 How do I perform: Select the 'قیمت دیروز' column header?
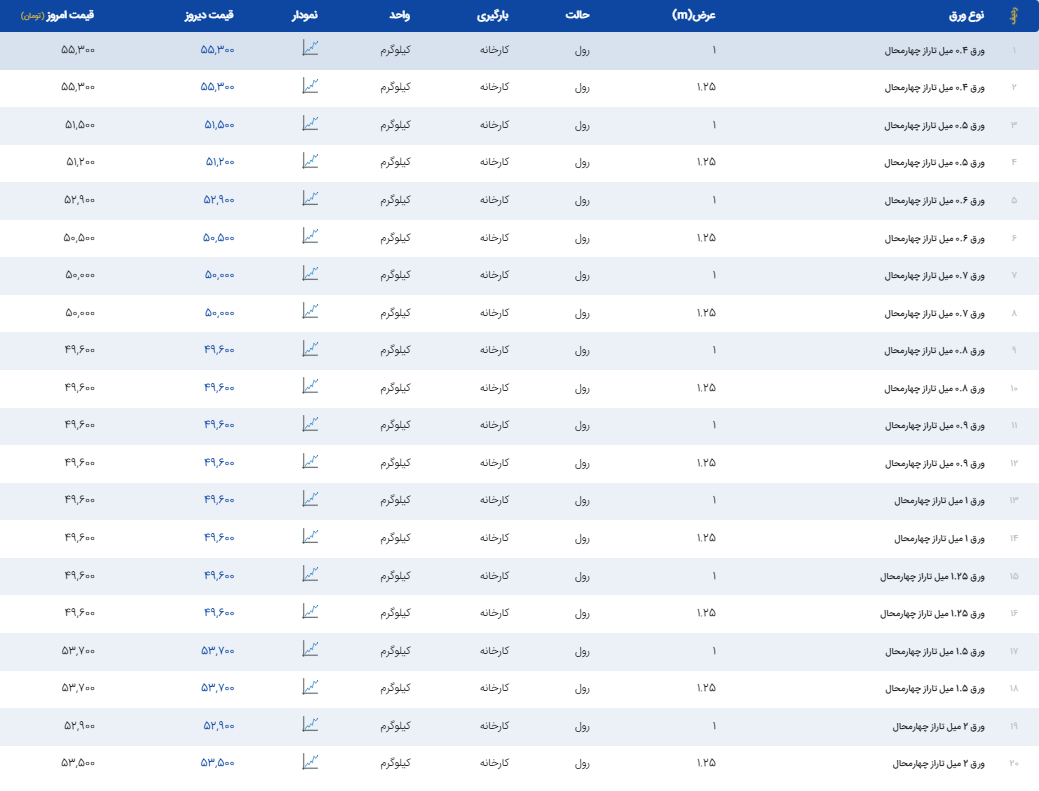[x=209, y=16]
